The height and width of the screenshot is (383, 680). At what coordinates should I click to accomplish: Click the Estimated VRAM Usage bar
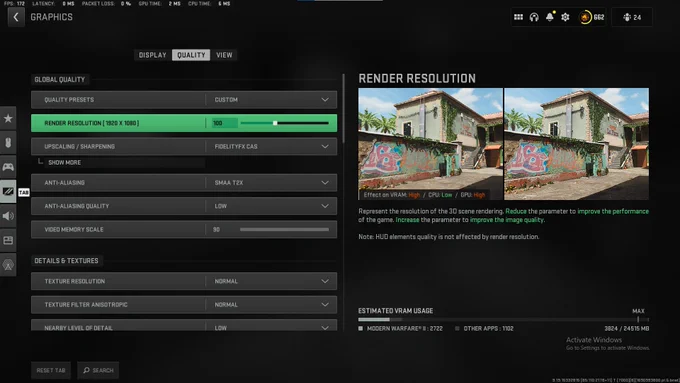coord(503,320)
